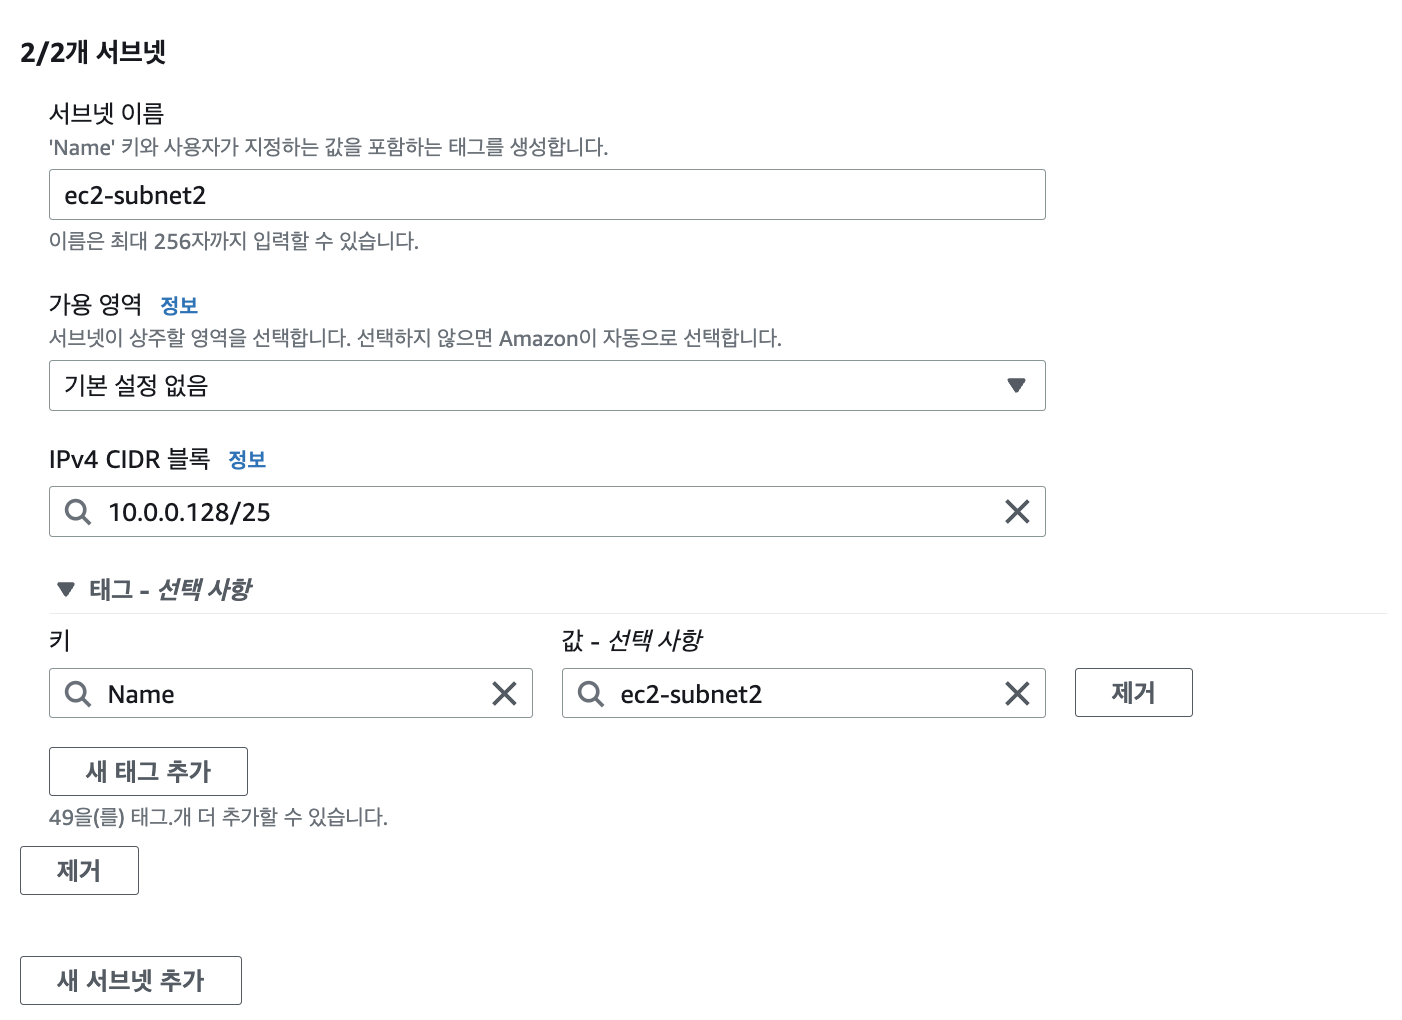The height and width of the screenshot is (1020, 1402).
Task: Open the 정보 link next to 가용 영역
Action: click(x=179, y=305)
